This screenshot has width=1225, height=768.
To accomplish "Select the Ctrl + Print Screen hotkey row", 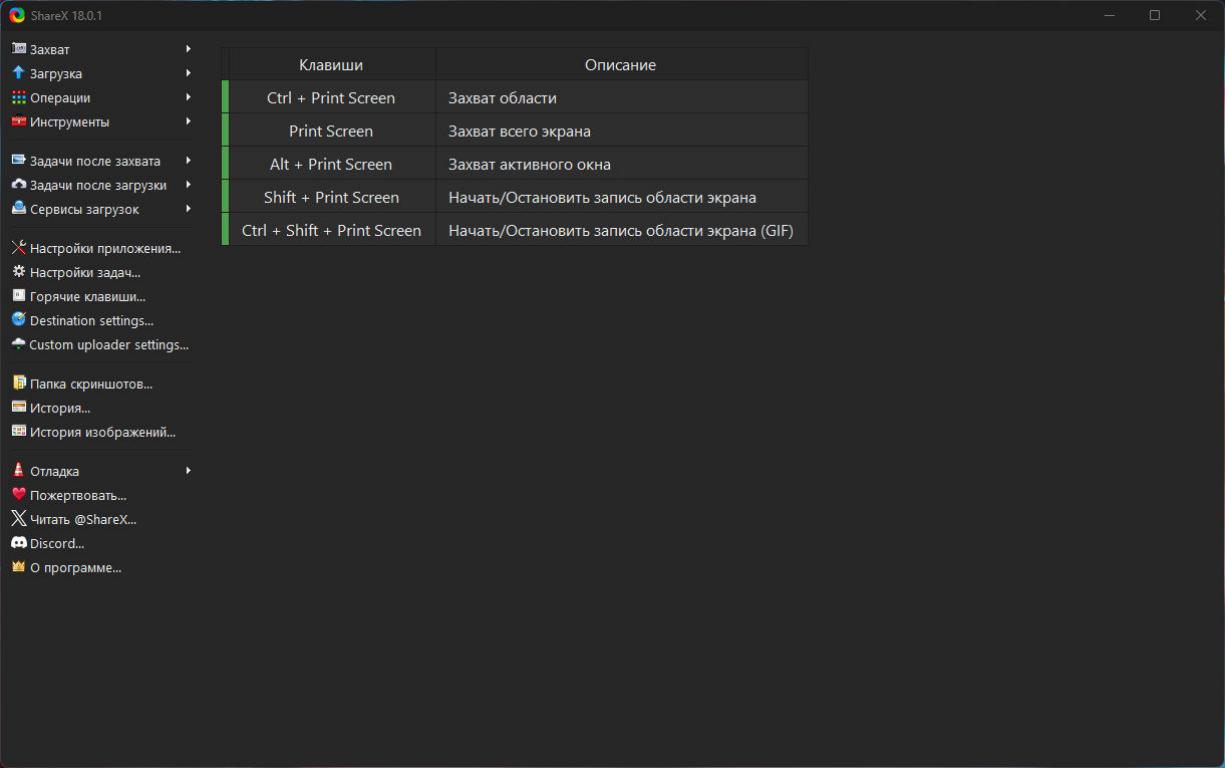I will point(331,98).
